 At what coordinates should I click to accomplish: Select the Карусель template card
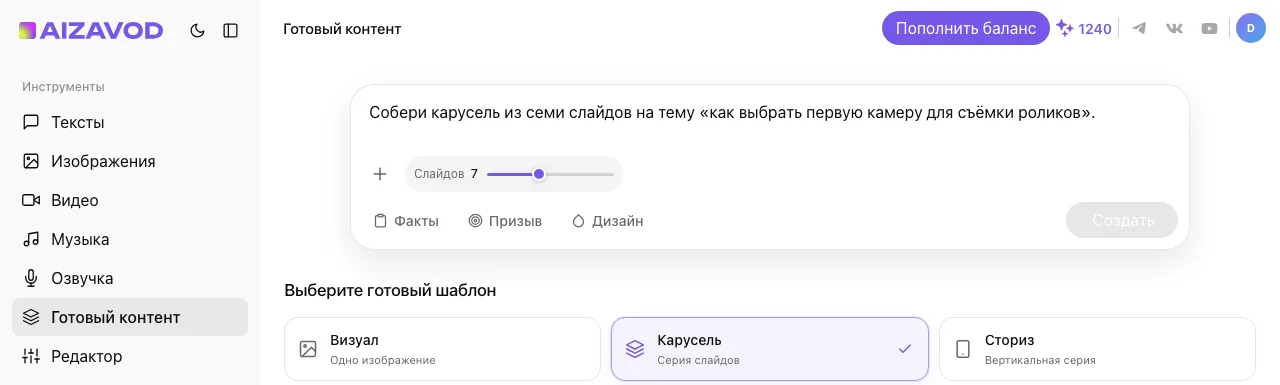point(769,349)
